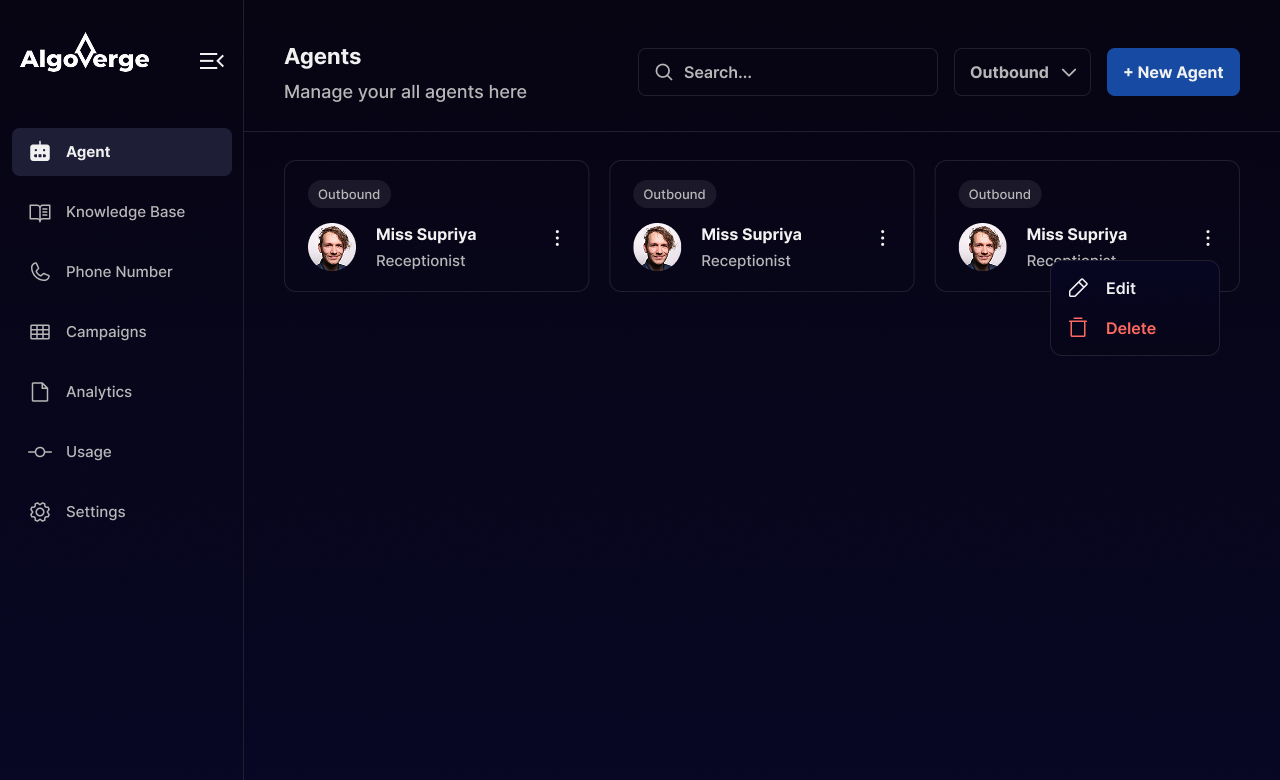Open three-dot menu on second agent card
Viewport: 1280px width, 780px height.
[883, 238]
